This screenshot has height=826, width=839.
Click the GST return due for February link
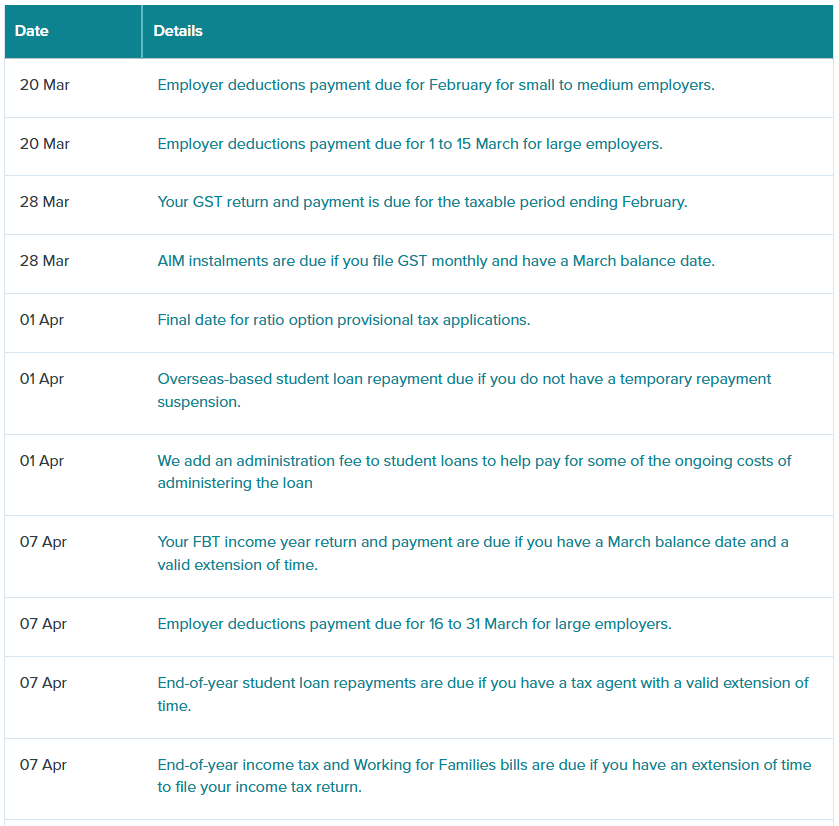tap(422, 202)
